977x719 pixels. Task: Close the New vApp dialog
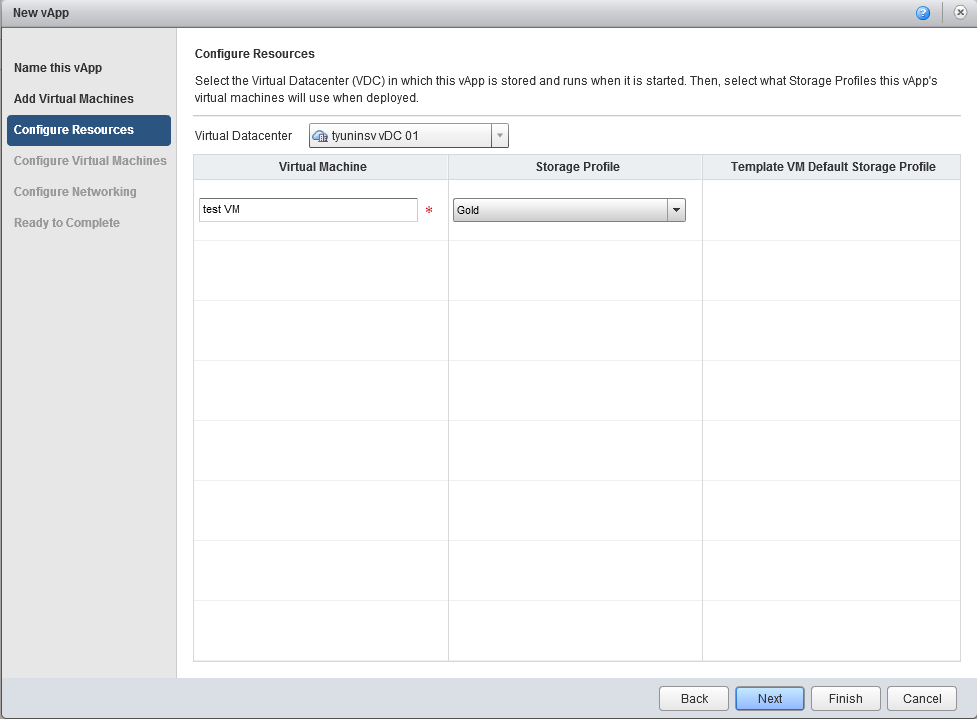960,13
